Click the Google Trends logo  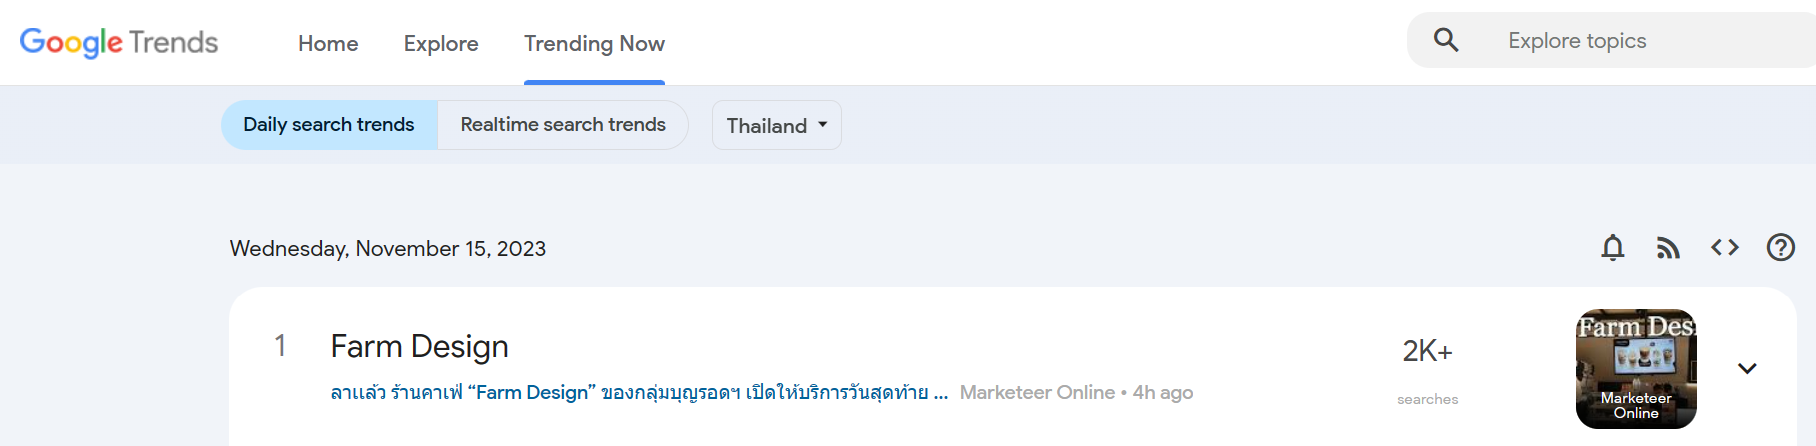click(119, 42)
